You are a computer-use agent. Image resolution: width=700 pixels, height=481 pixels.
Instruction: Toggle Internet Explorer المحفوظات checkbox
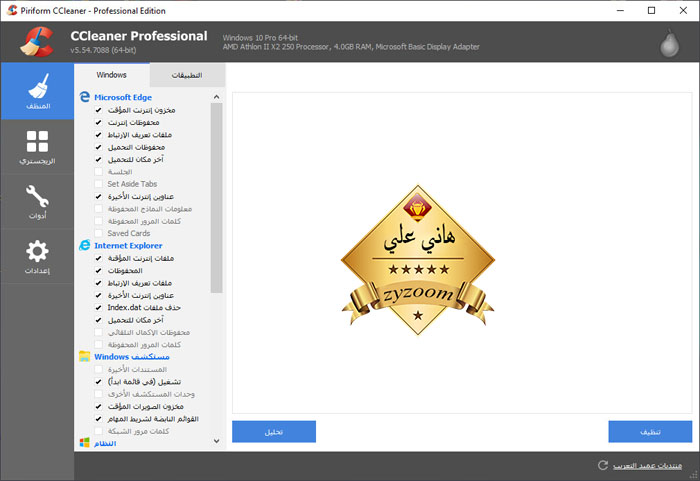(99, 271)
